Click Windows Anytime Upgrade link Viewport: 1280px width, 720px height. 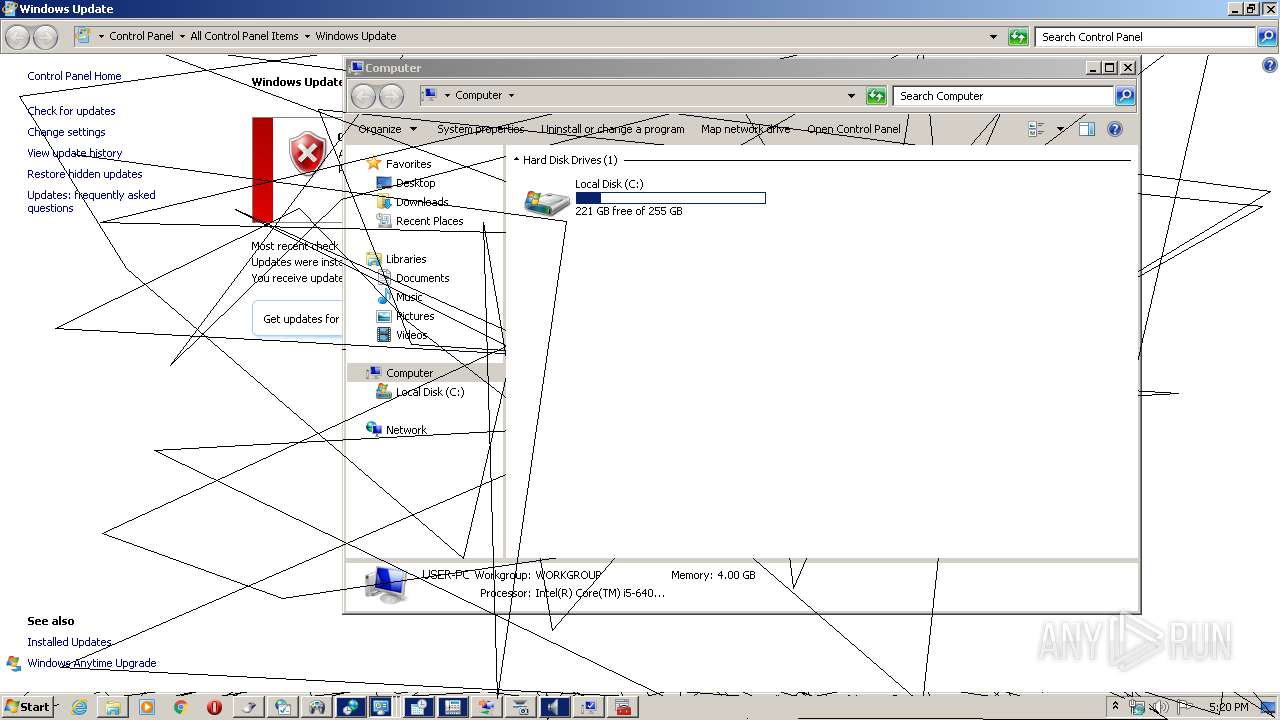[x=92, y=663]
